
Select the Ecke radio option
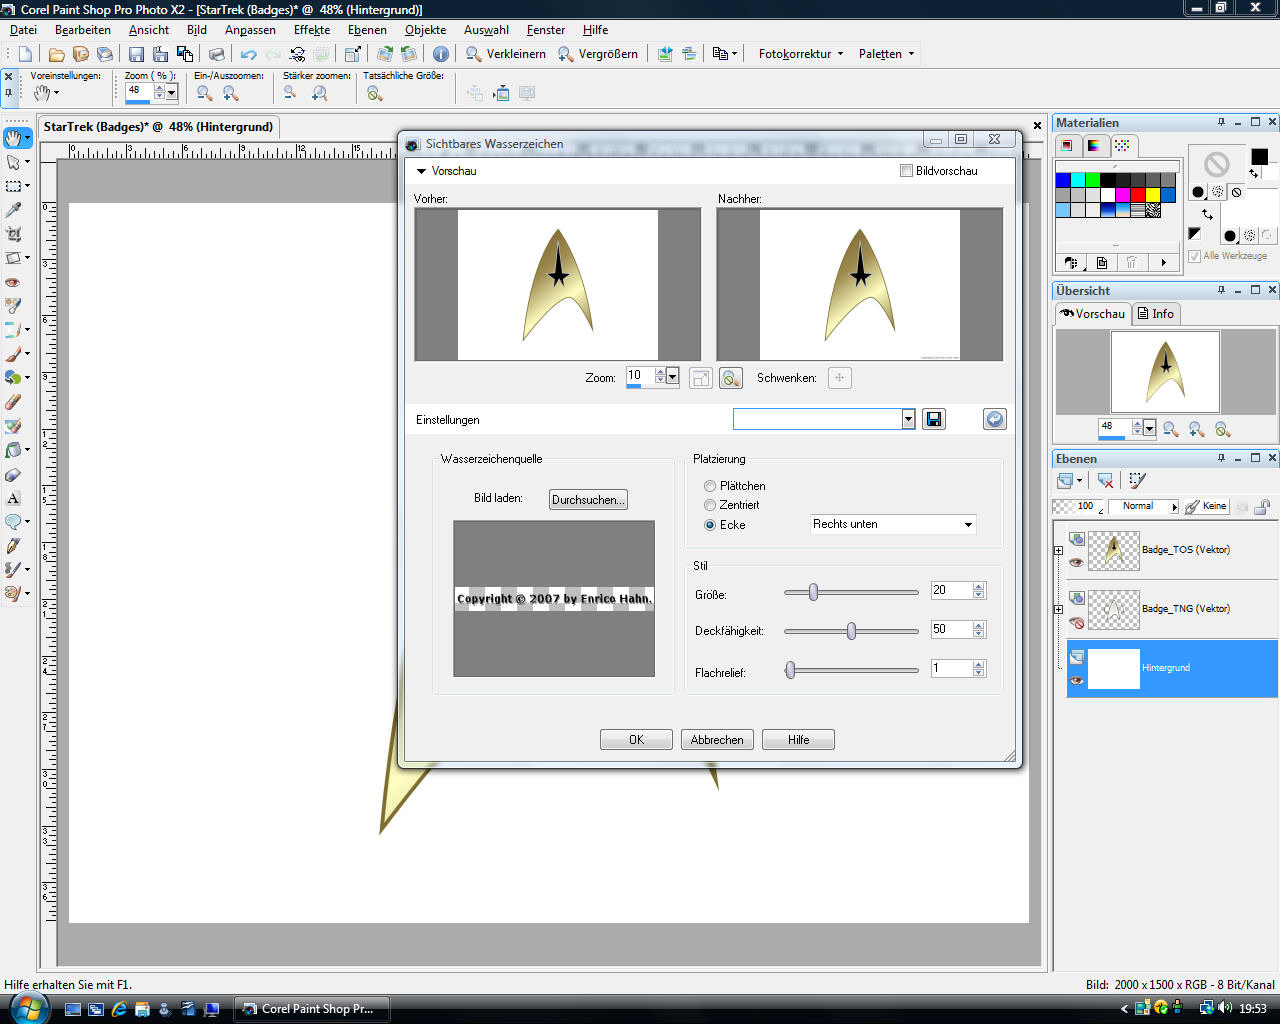point(710,525)
